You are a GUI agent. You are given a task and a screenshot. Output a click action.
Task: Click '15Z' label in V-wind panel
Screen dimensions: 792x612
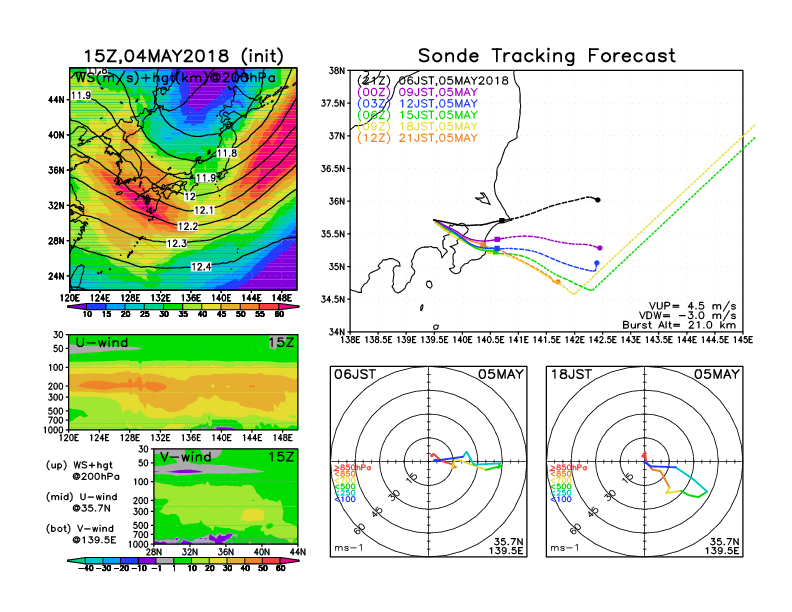(x=281, y=457)
